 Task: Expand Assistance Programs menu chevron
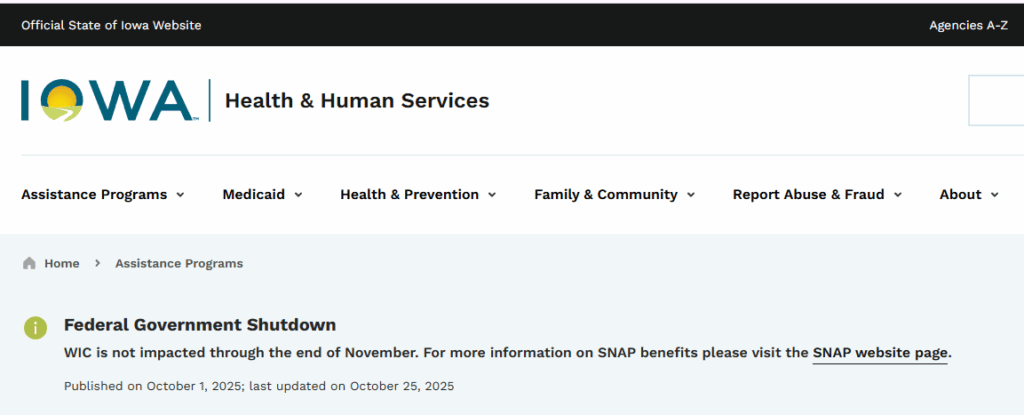tap(180, 195)
